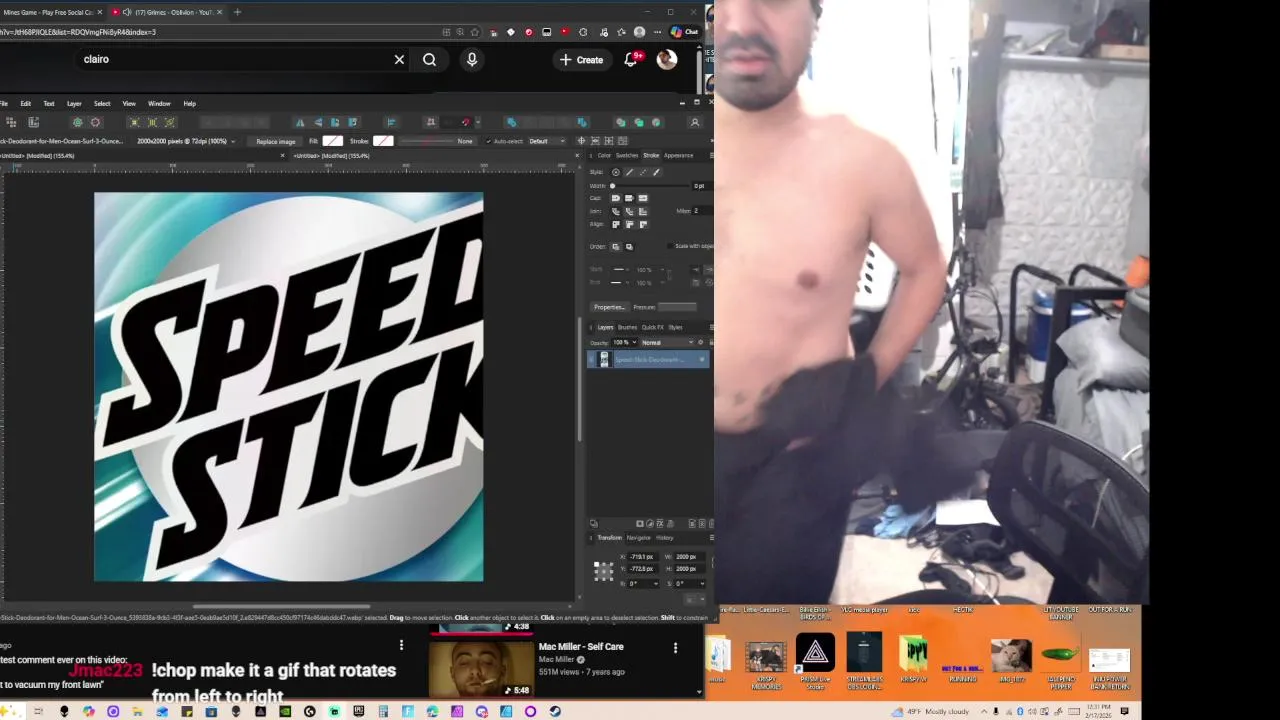Open the Window menu in Affinity
Viewport: 1280px width, 720px height.
tap(159, 104)
